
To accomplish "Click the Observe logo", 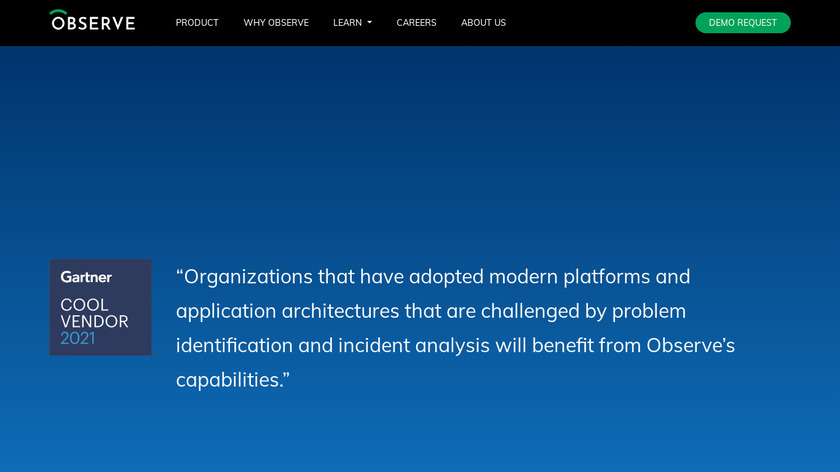I will pos(92,20).
